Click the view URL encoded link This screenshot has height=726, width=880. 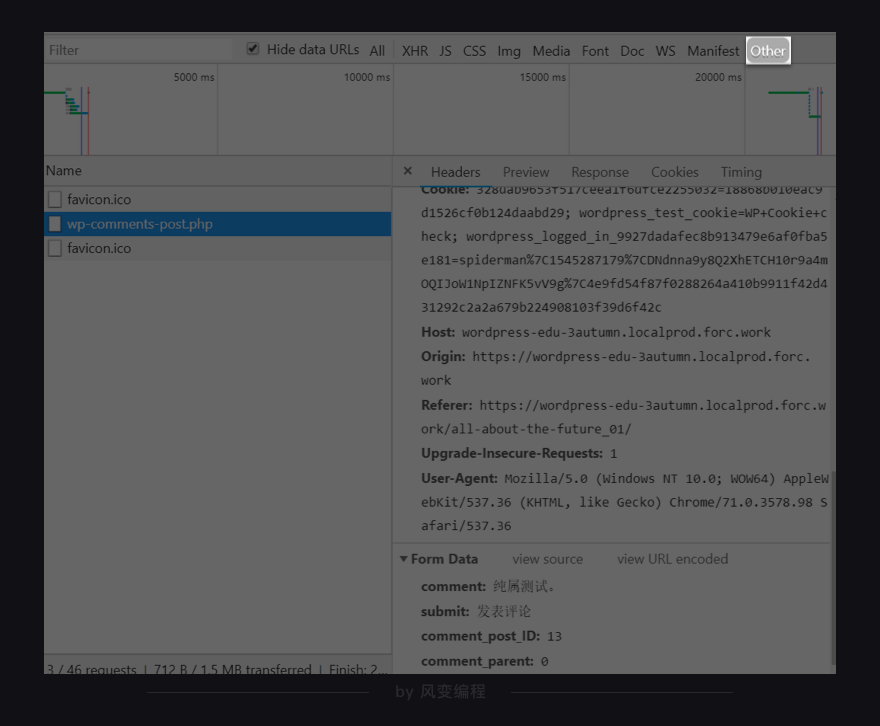672,559
